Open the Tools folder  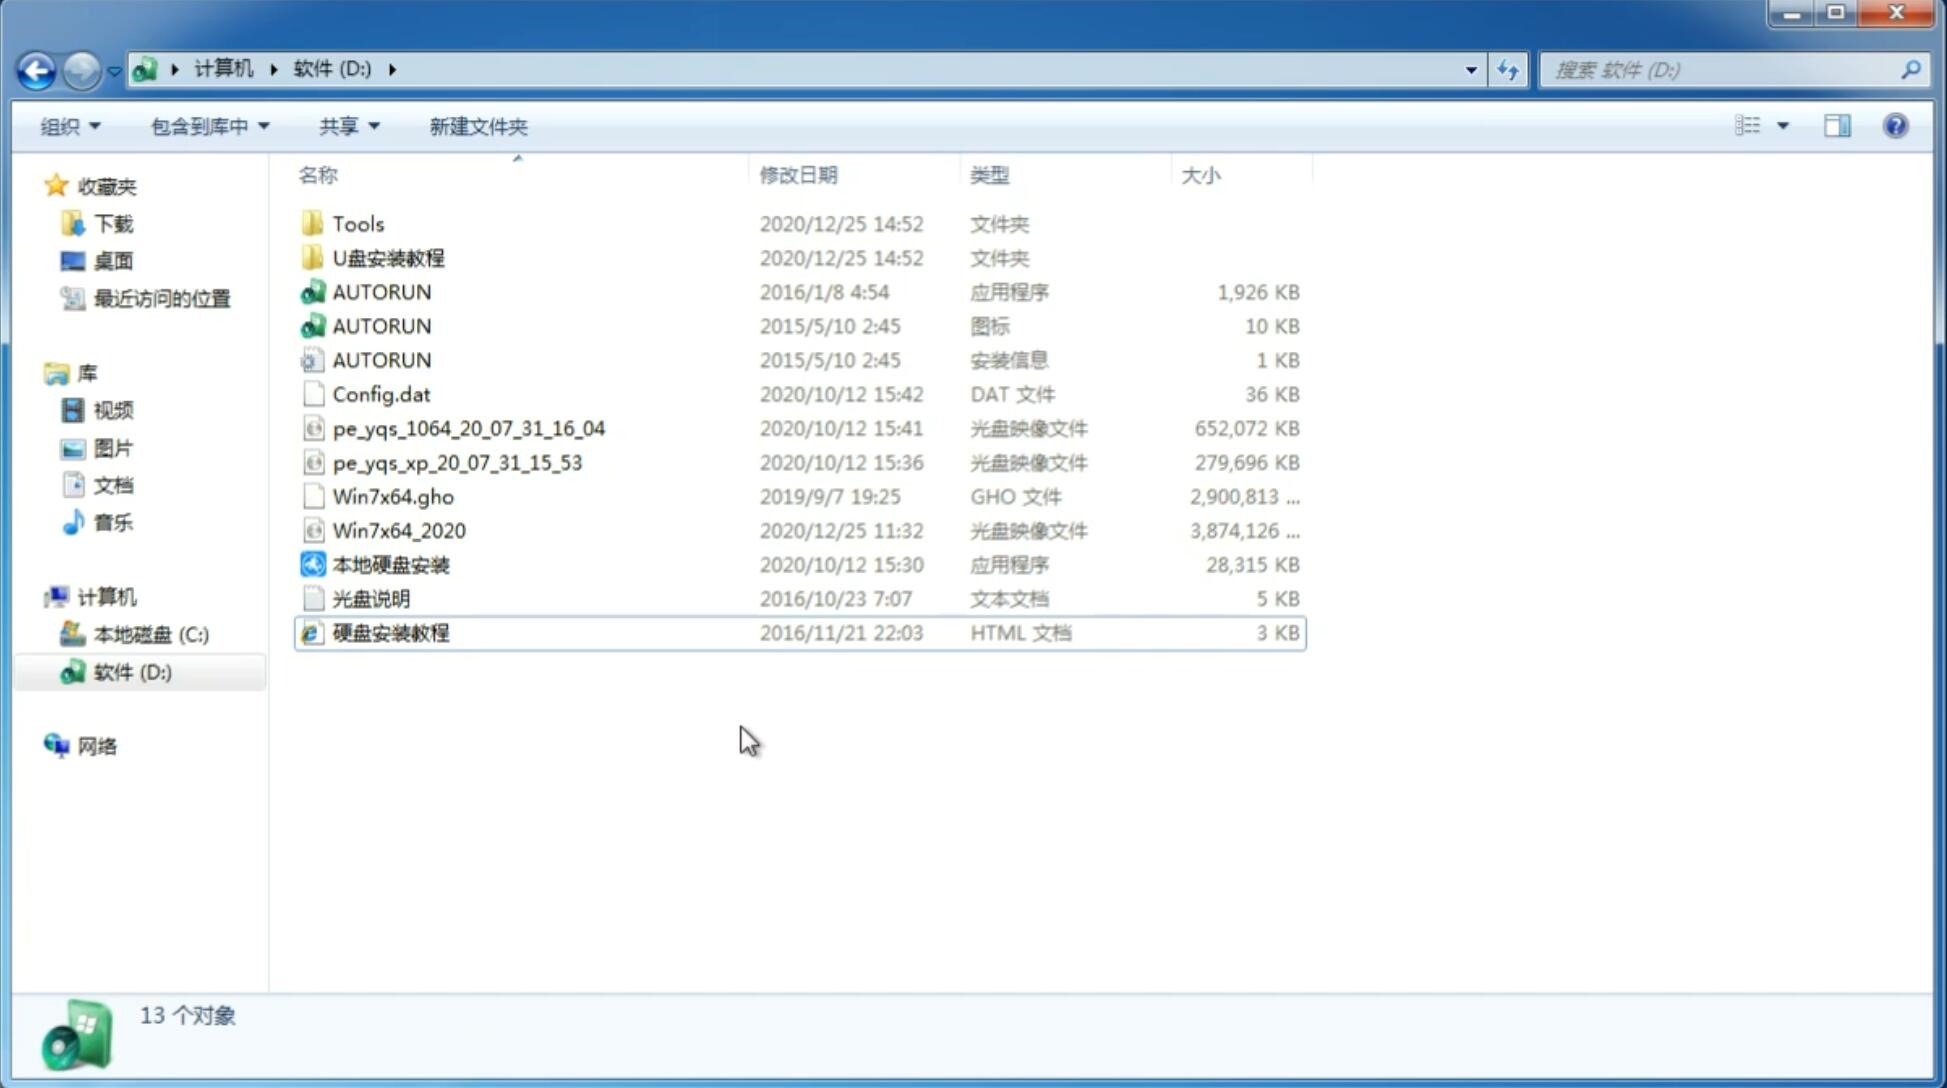(356, 223)
